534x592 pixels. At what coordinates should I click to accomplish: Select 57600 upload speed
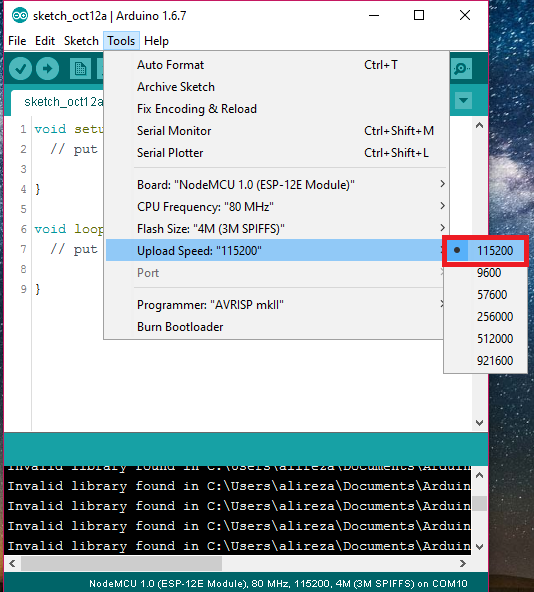(486, 294)
